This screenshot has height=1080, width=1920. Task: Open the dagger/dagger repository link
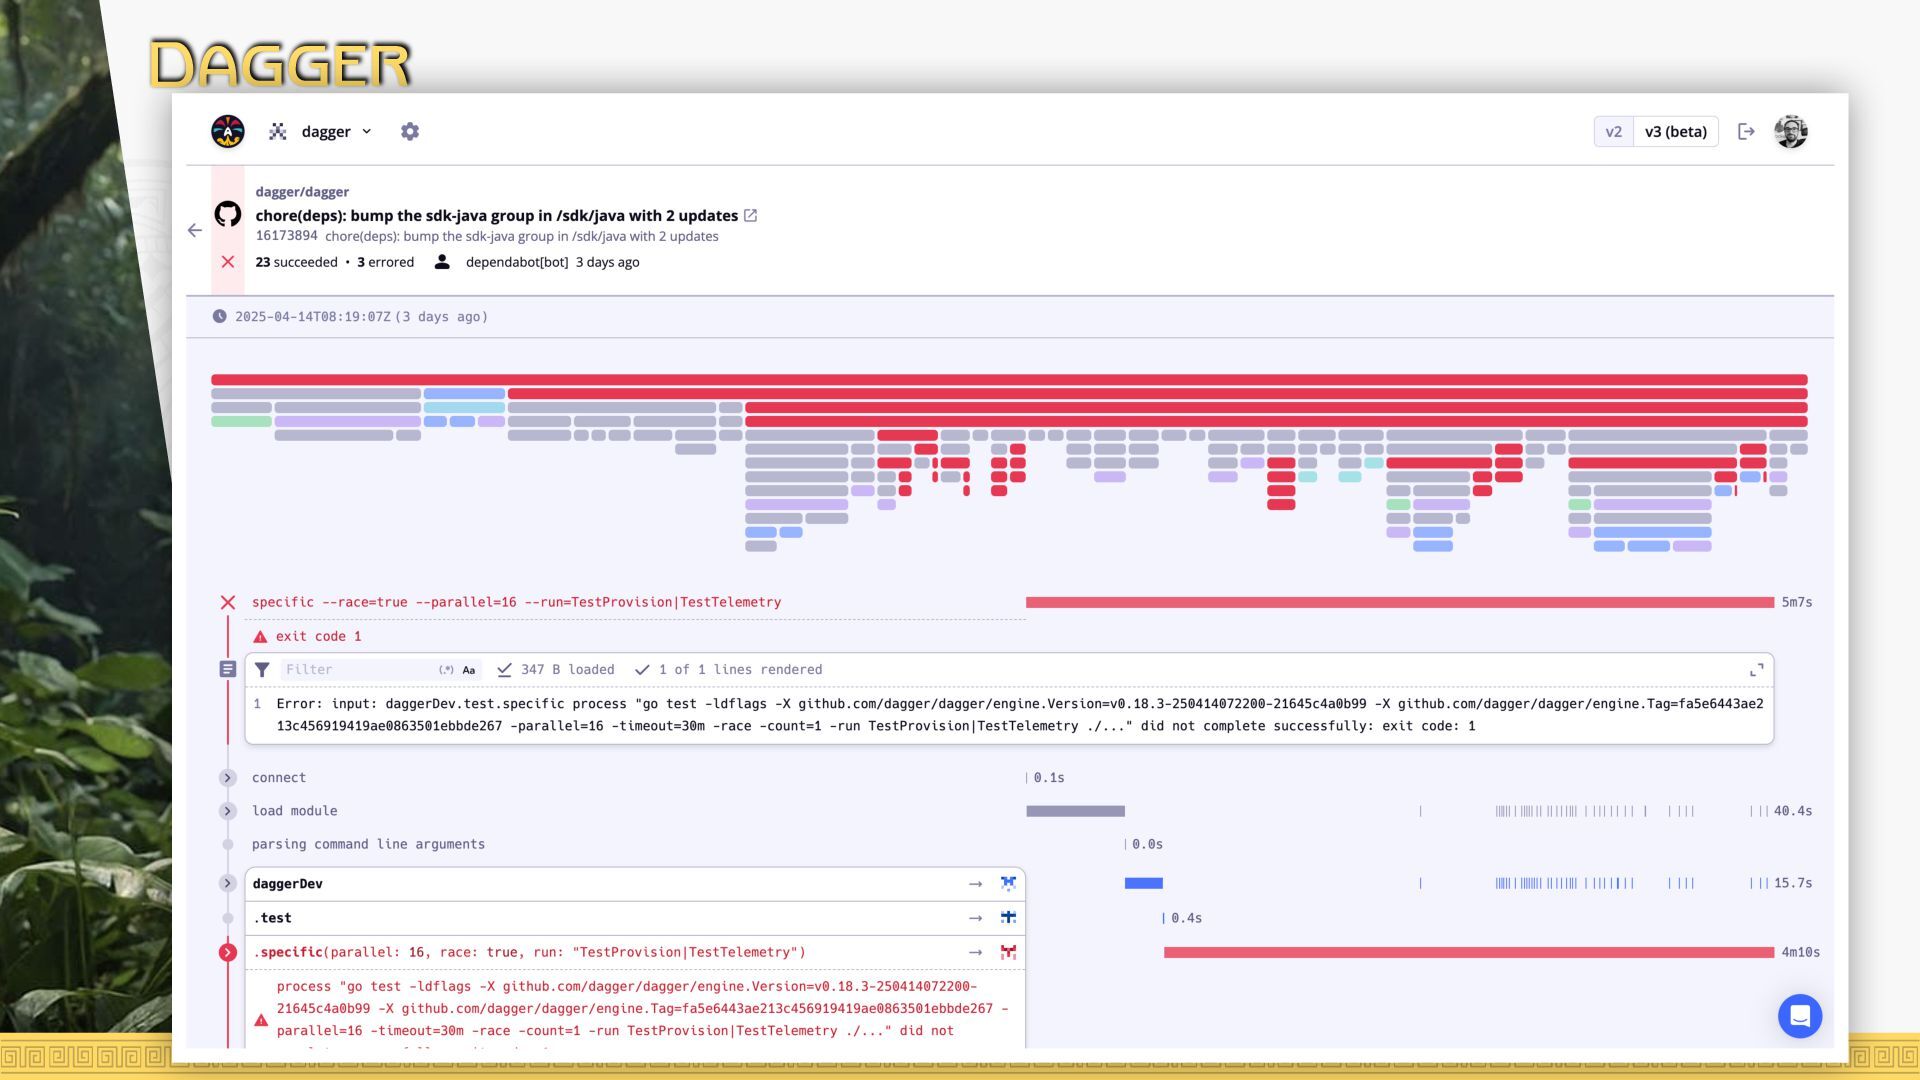[x=302, y=192]
